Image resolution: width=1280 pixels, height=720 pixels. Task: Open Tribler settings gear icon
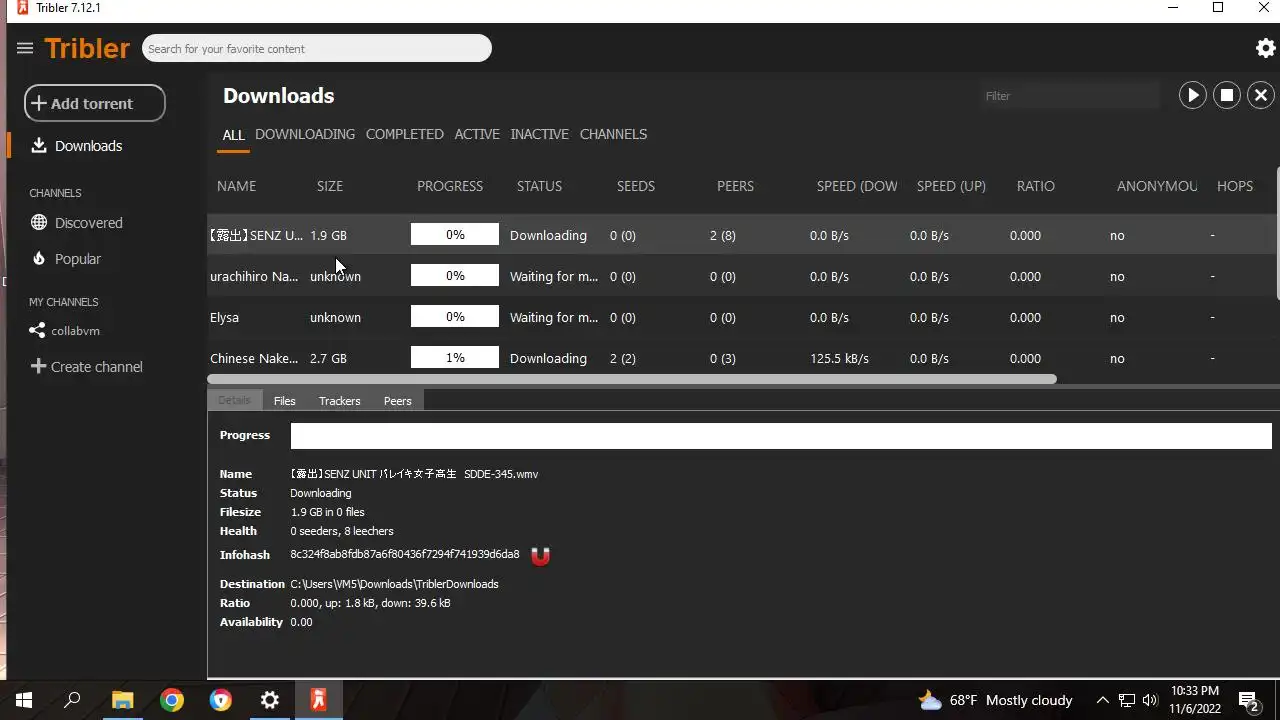1265,48
